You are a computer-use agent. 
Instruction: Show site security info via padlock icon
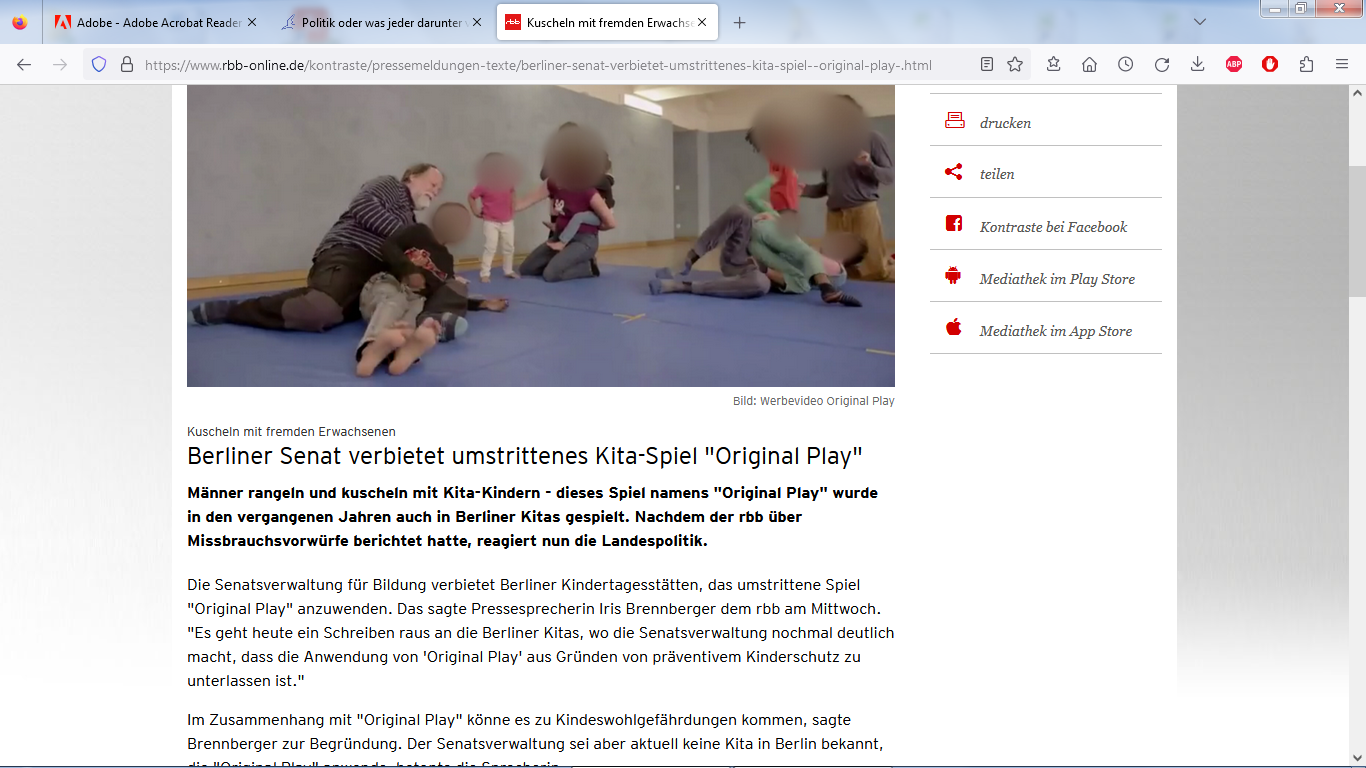(127, 65)
